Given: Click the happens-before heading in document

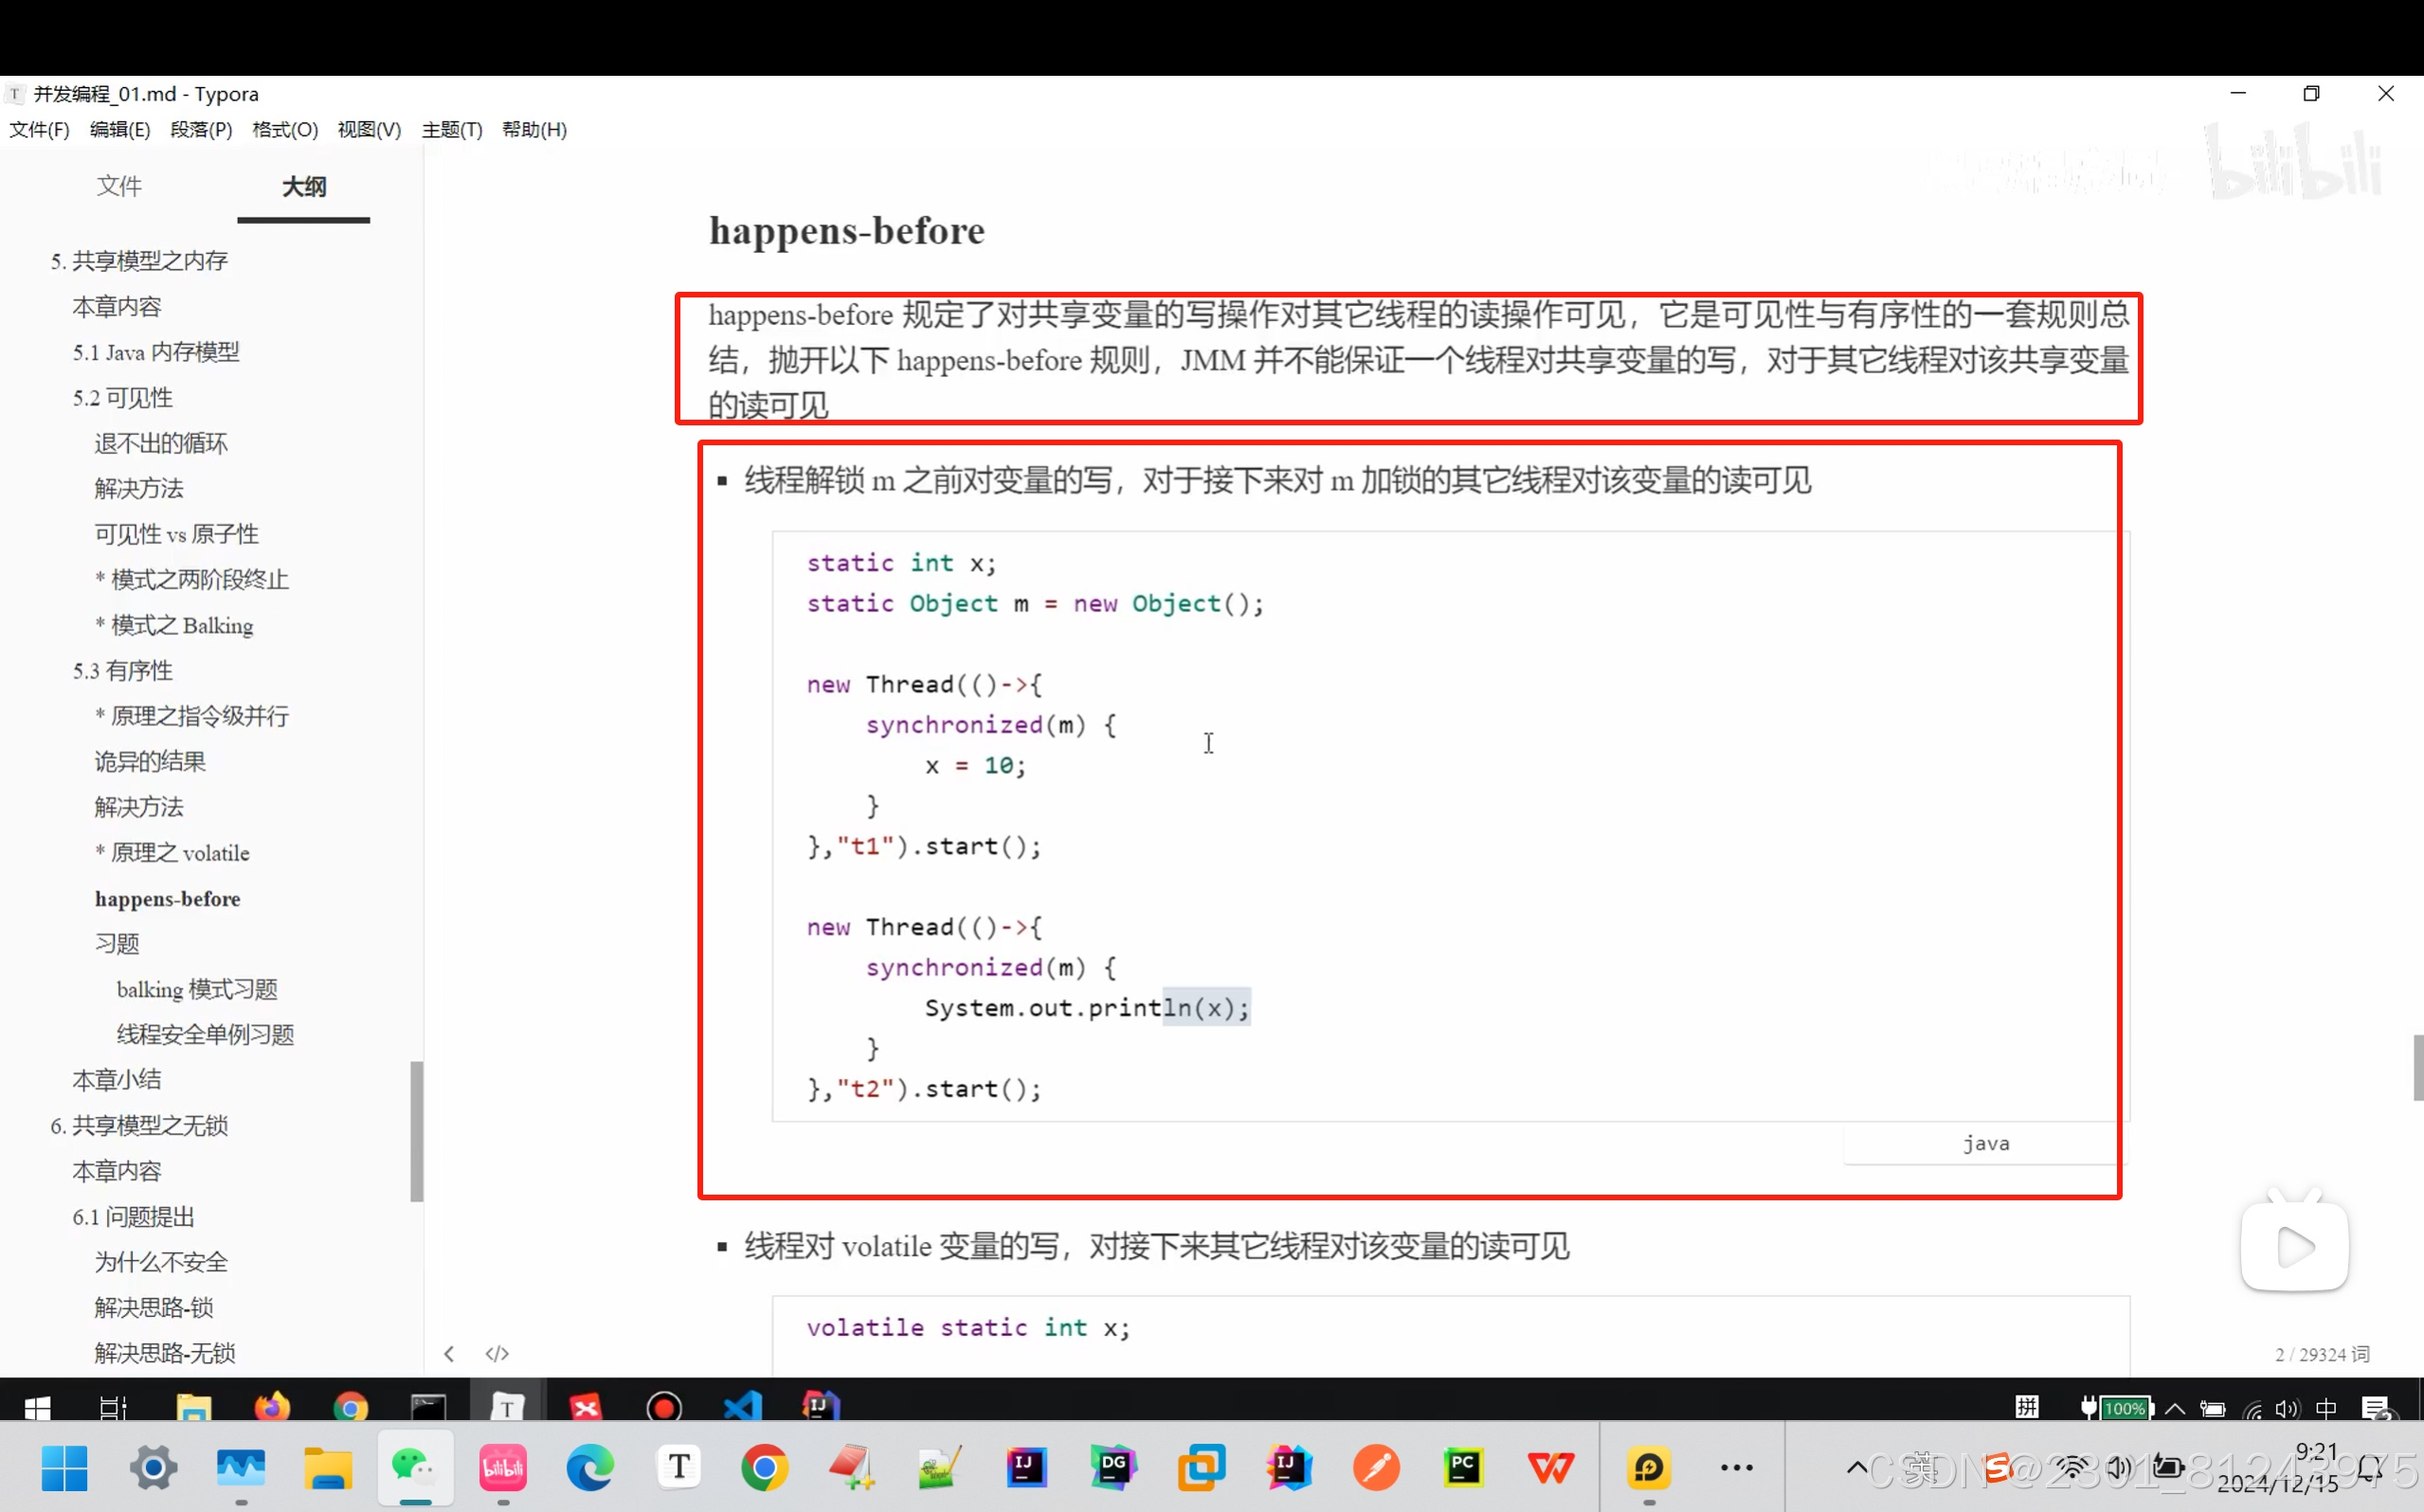Looking at the screenshot, I should 847,231.
